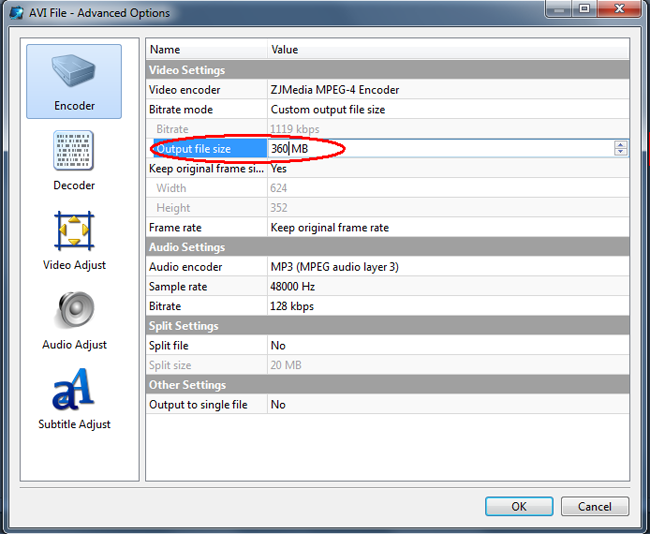Select the Bitrate mode row label
The height and width of the screenshot is (534, 650).
pos(181,109)
